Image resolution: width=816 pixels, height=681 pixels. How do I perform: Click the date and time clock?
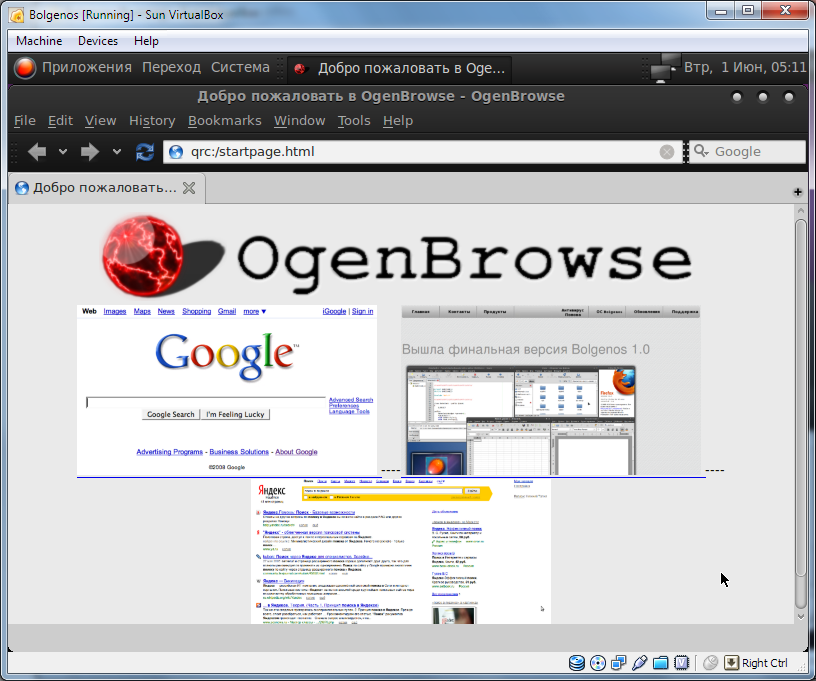tap(745, 68)
